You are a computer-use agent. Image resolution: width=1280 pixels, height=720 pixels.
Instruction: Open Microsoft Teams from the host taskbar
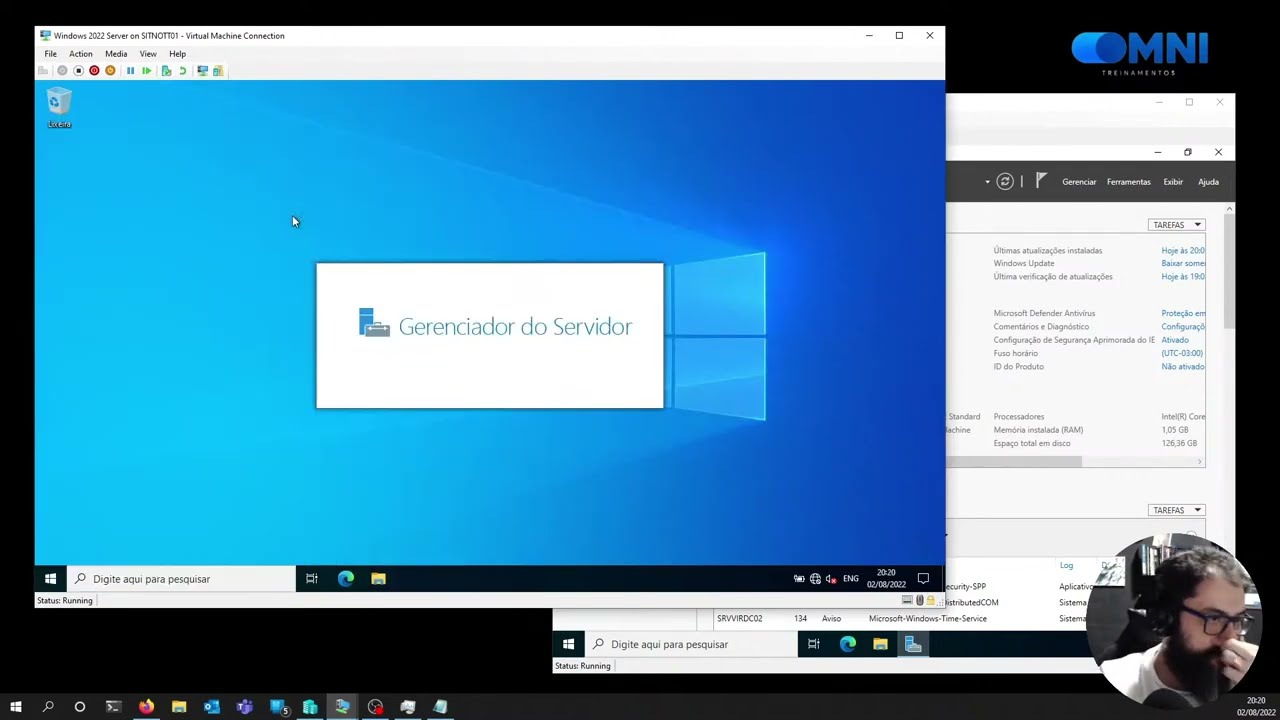[244, 707]
